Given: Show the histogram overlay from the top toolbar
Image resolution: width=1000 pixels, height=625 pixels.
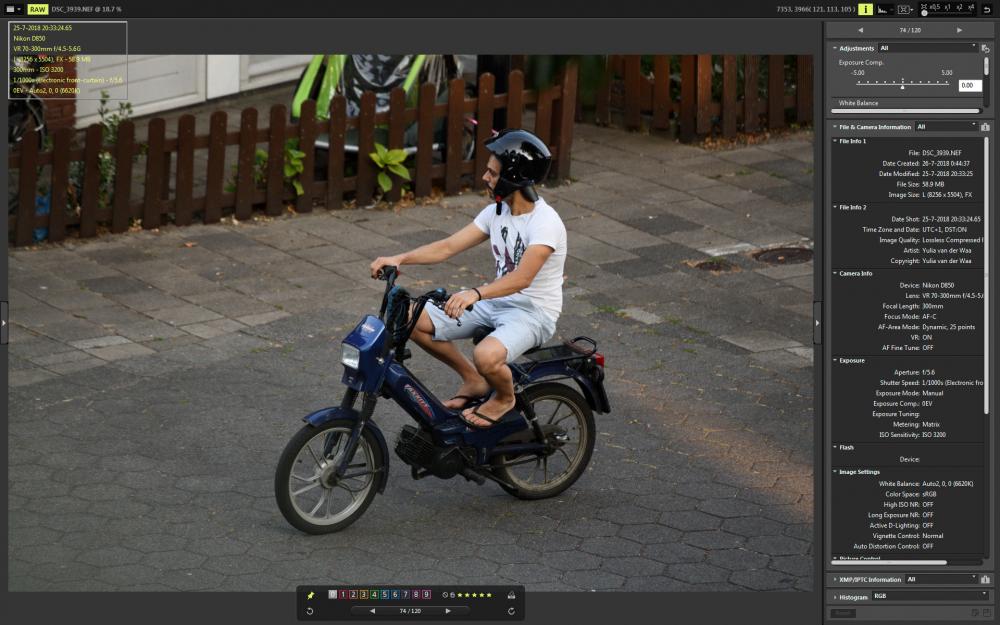Looking at the screenshot, I should [x=885, y=9].
